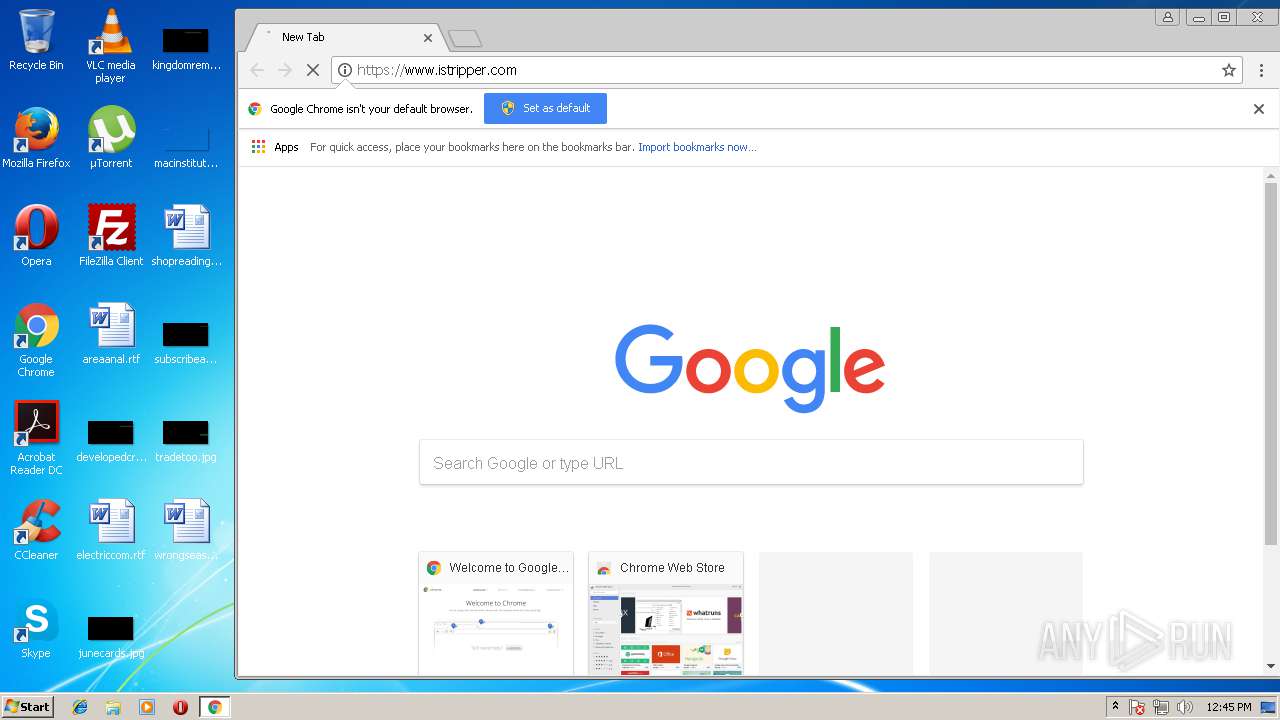1280x720 pixels.
Task: Open Action Center flag in tray
Action: (1137, 707)
